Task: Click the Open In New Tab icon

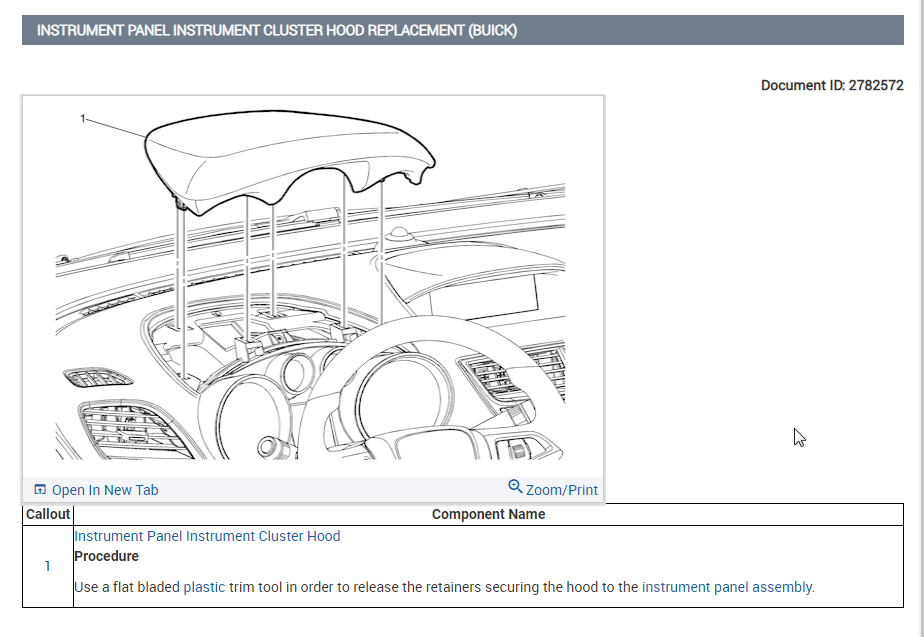Action: (40, 490)
